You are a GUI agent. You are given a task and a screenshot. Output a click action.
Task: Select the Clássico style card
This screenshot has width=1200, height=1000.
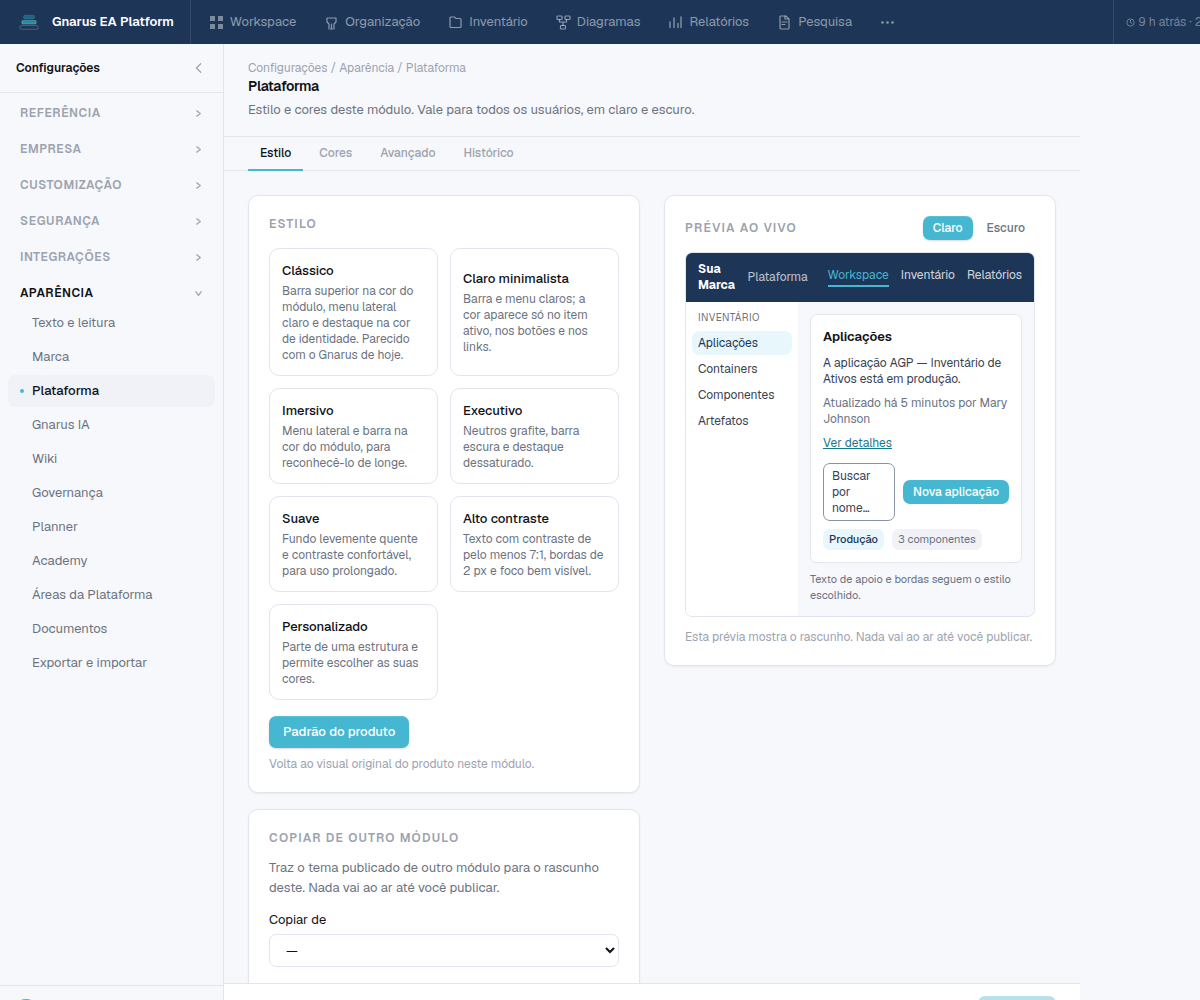click(x=353, y=312)
